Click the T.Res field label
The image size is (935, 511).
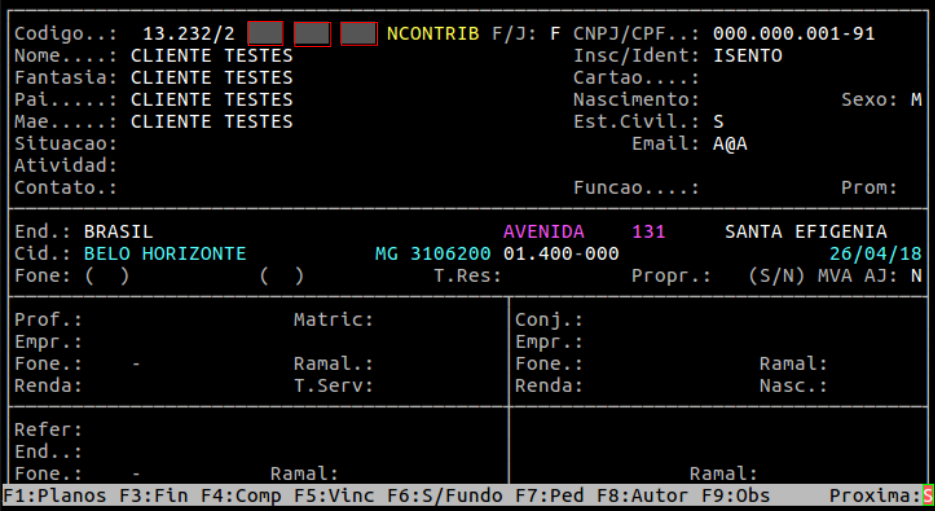468,276
